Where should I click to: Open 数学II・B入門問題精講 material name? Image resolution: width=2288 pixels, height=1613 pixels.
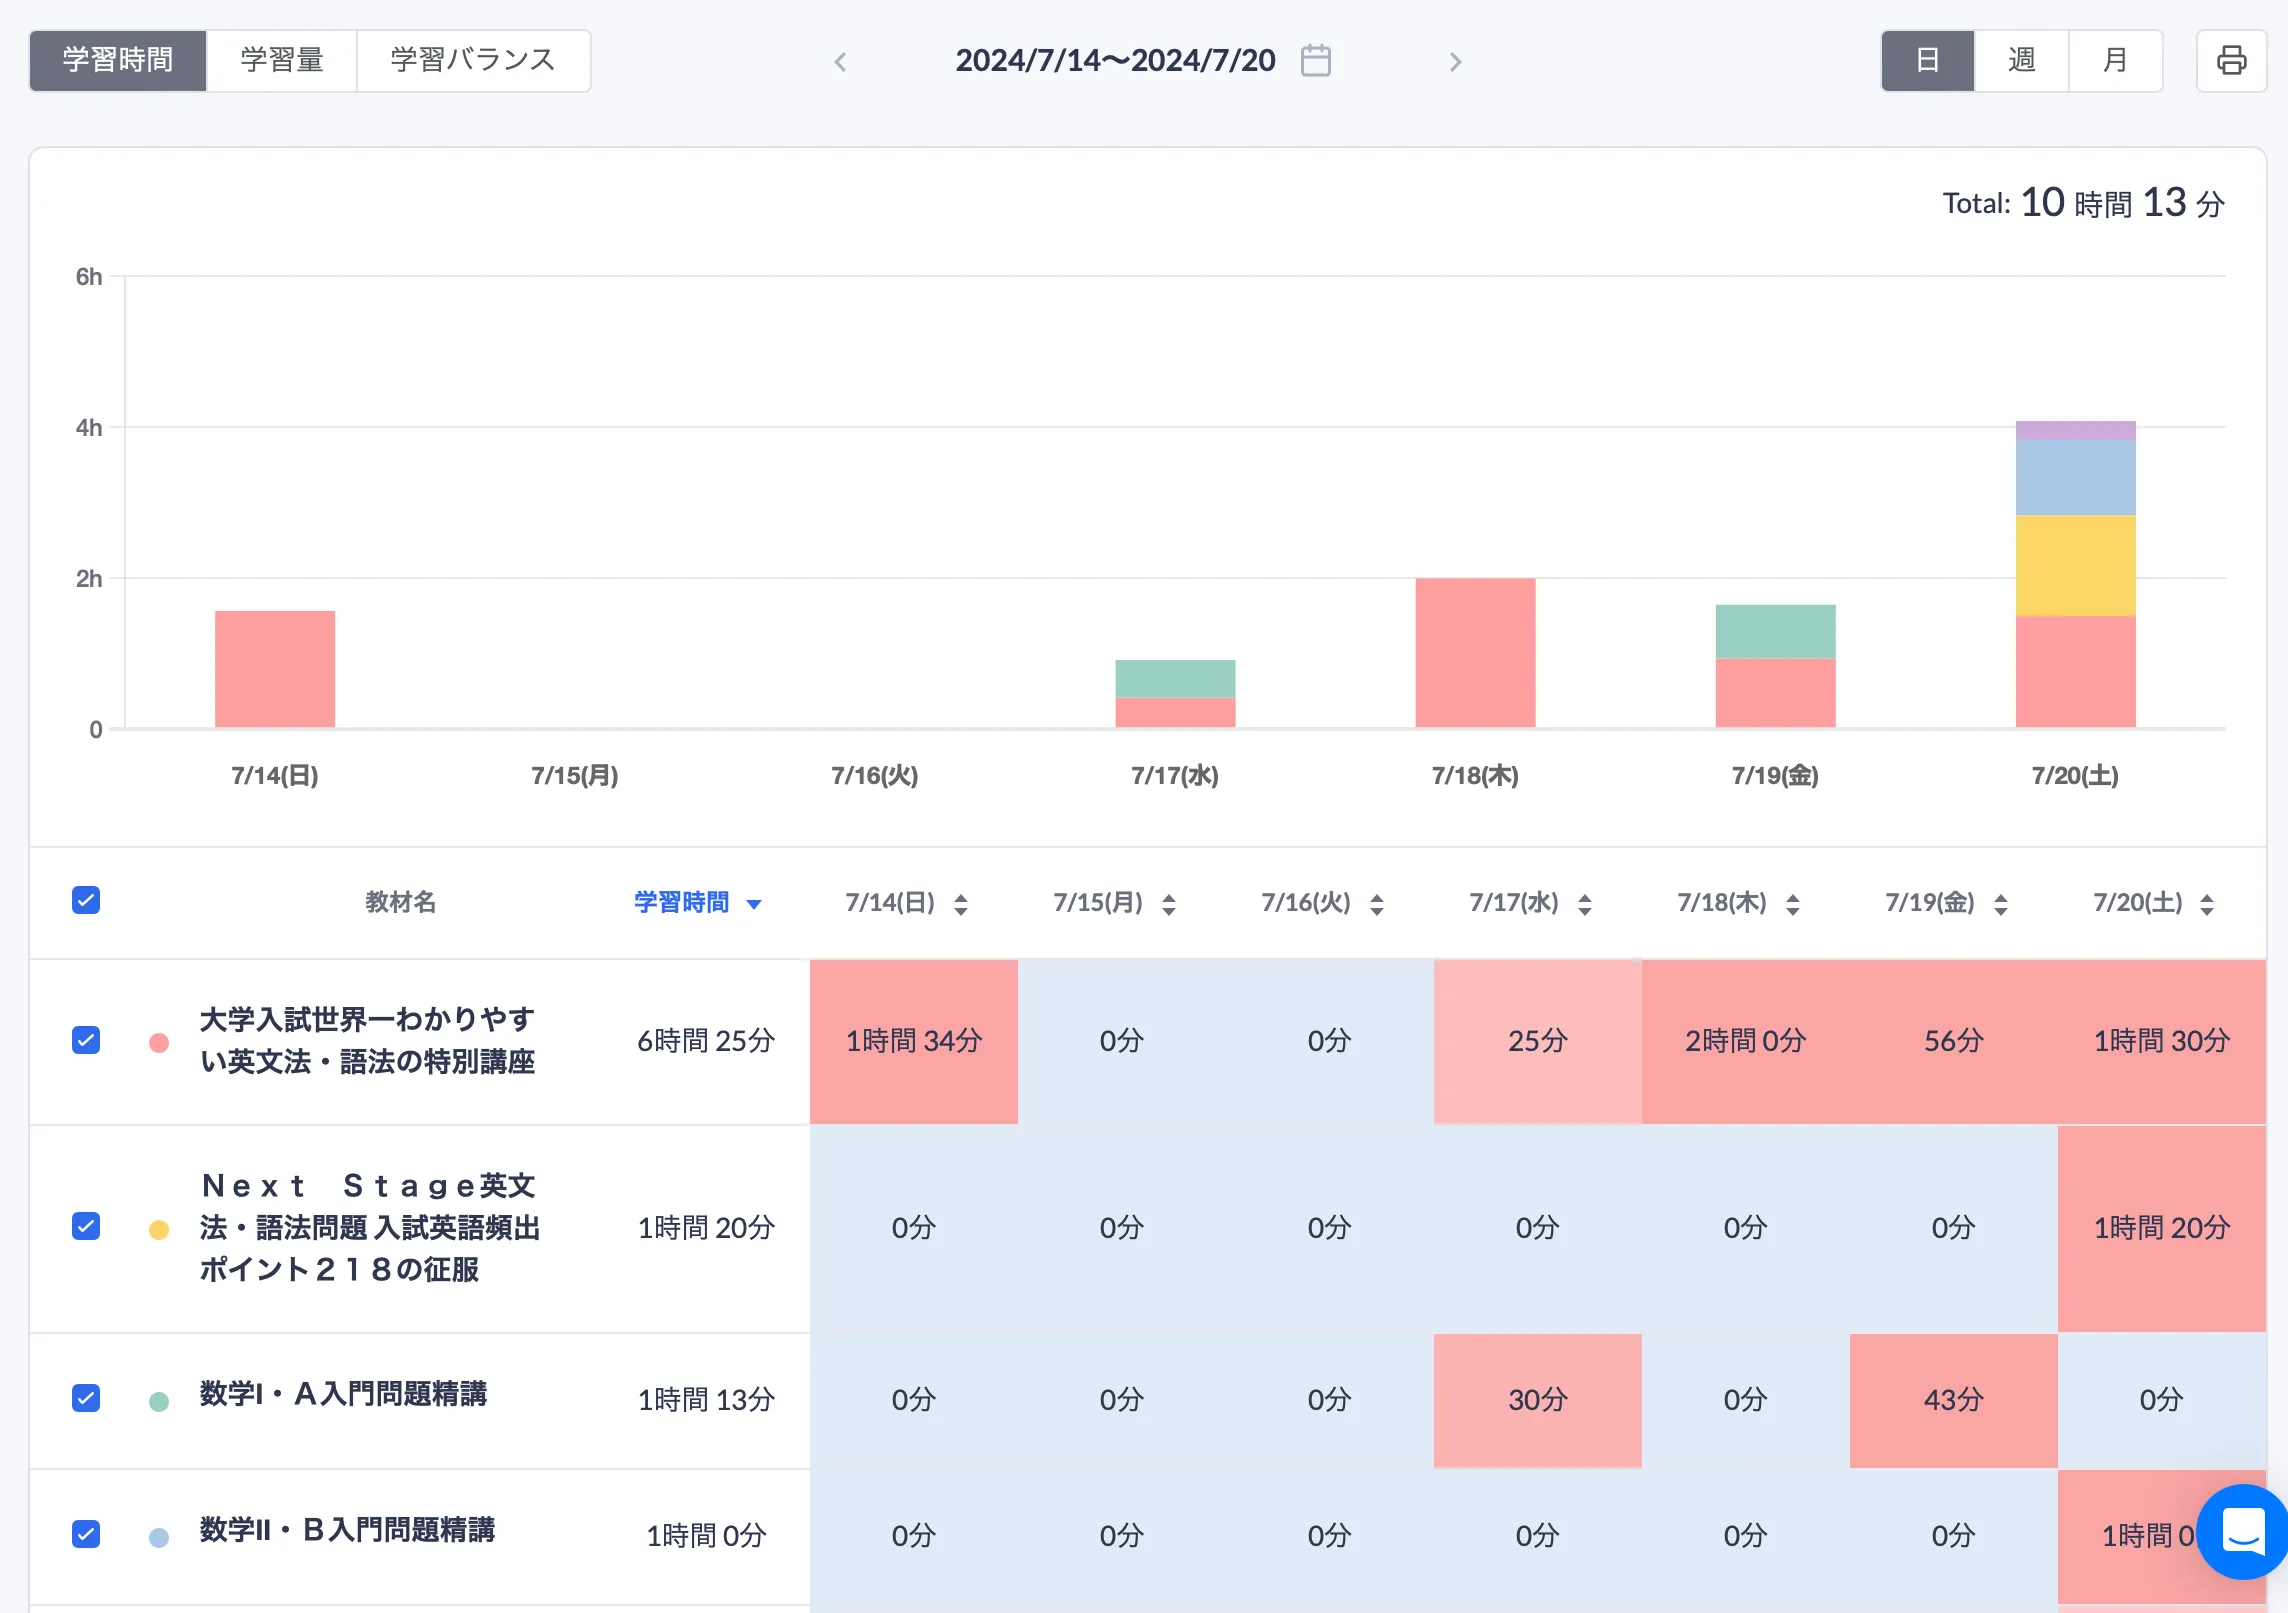click(347, 1530)
